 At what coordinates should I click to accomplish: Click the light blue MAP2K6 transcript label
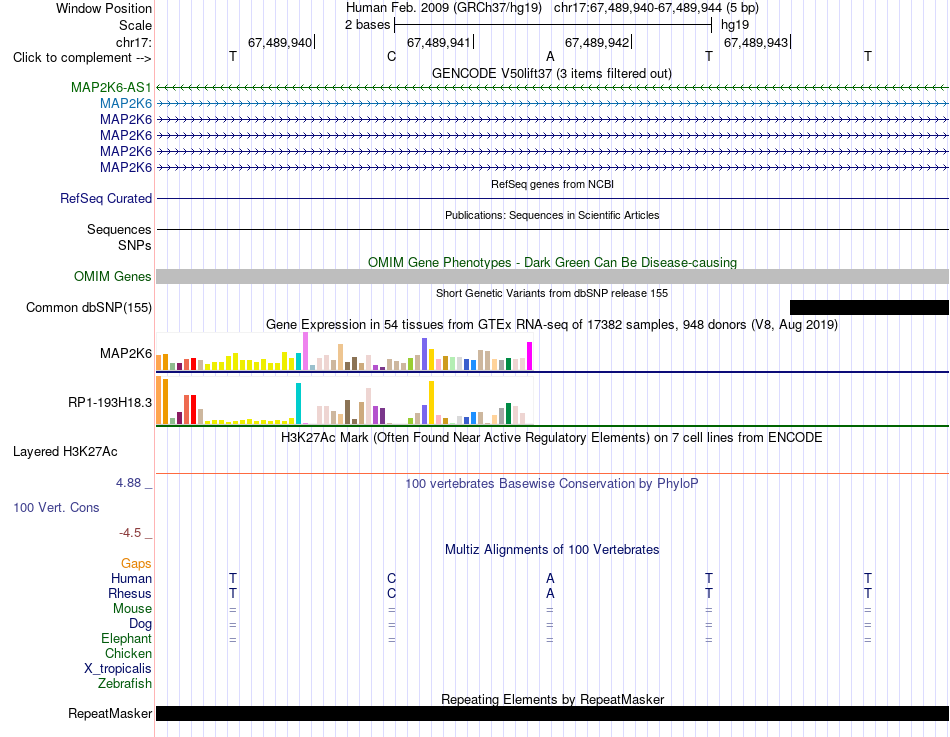(x=126, y=104)
